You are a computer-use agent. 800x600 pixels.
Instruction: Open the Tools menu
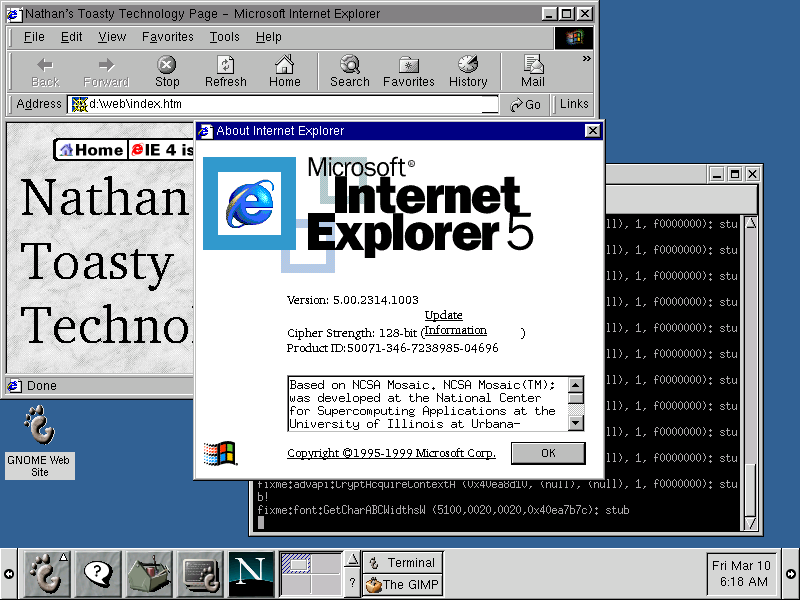224,37
